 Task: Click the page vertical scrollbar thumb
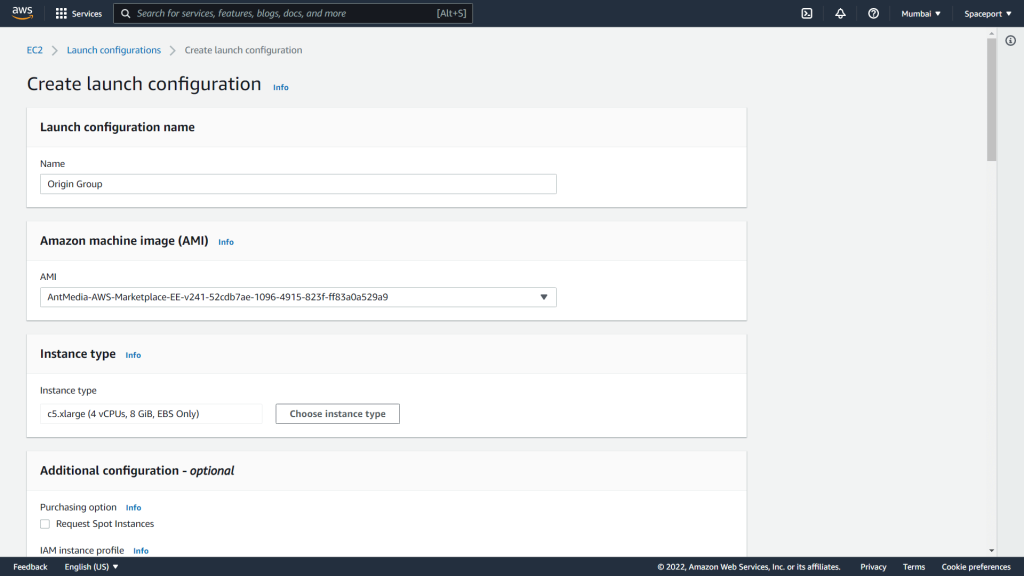point(991,98)
